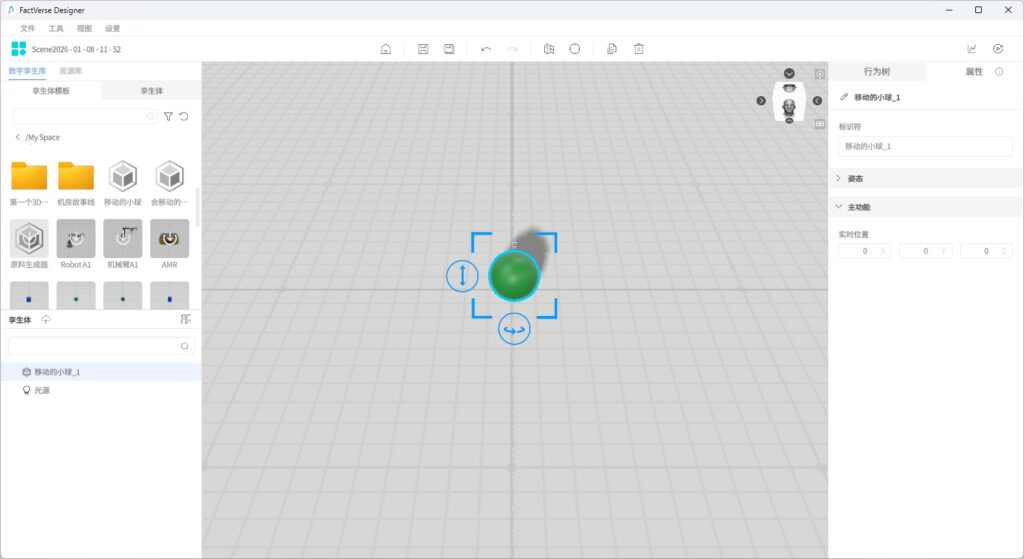Collapse the 主功能 section
1024x559 pixels.
838,207
